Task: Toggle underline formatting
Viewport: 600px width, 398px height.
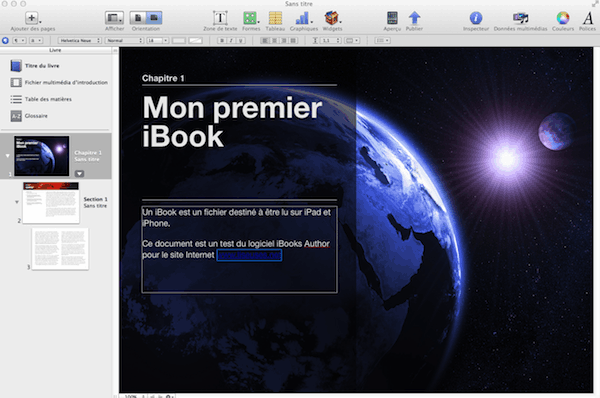Action: [x=240, y=40]
